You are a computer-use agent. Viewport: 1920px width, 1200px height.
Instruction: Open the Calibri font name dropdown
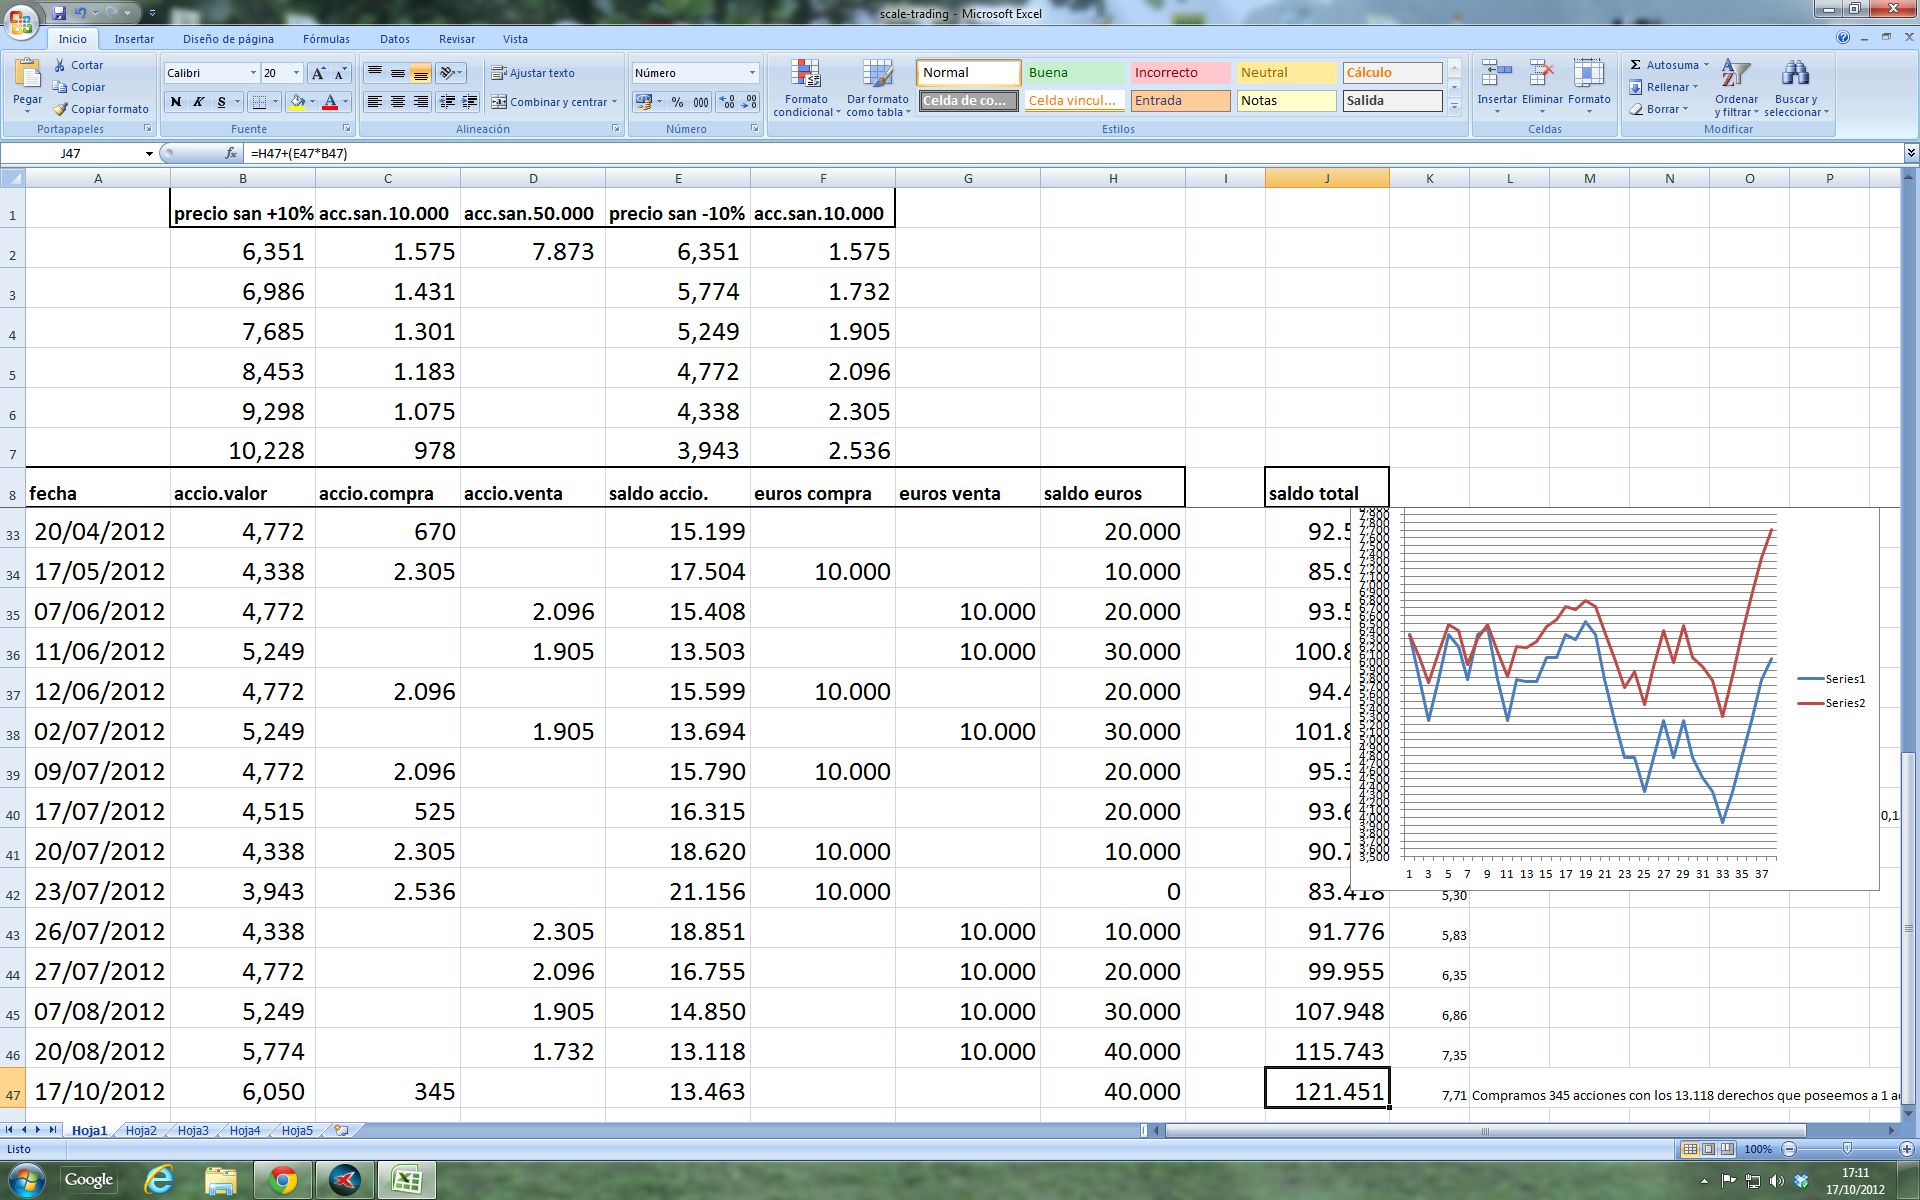(252, 73)
